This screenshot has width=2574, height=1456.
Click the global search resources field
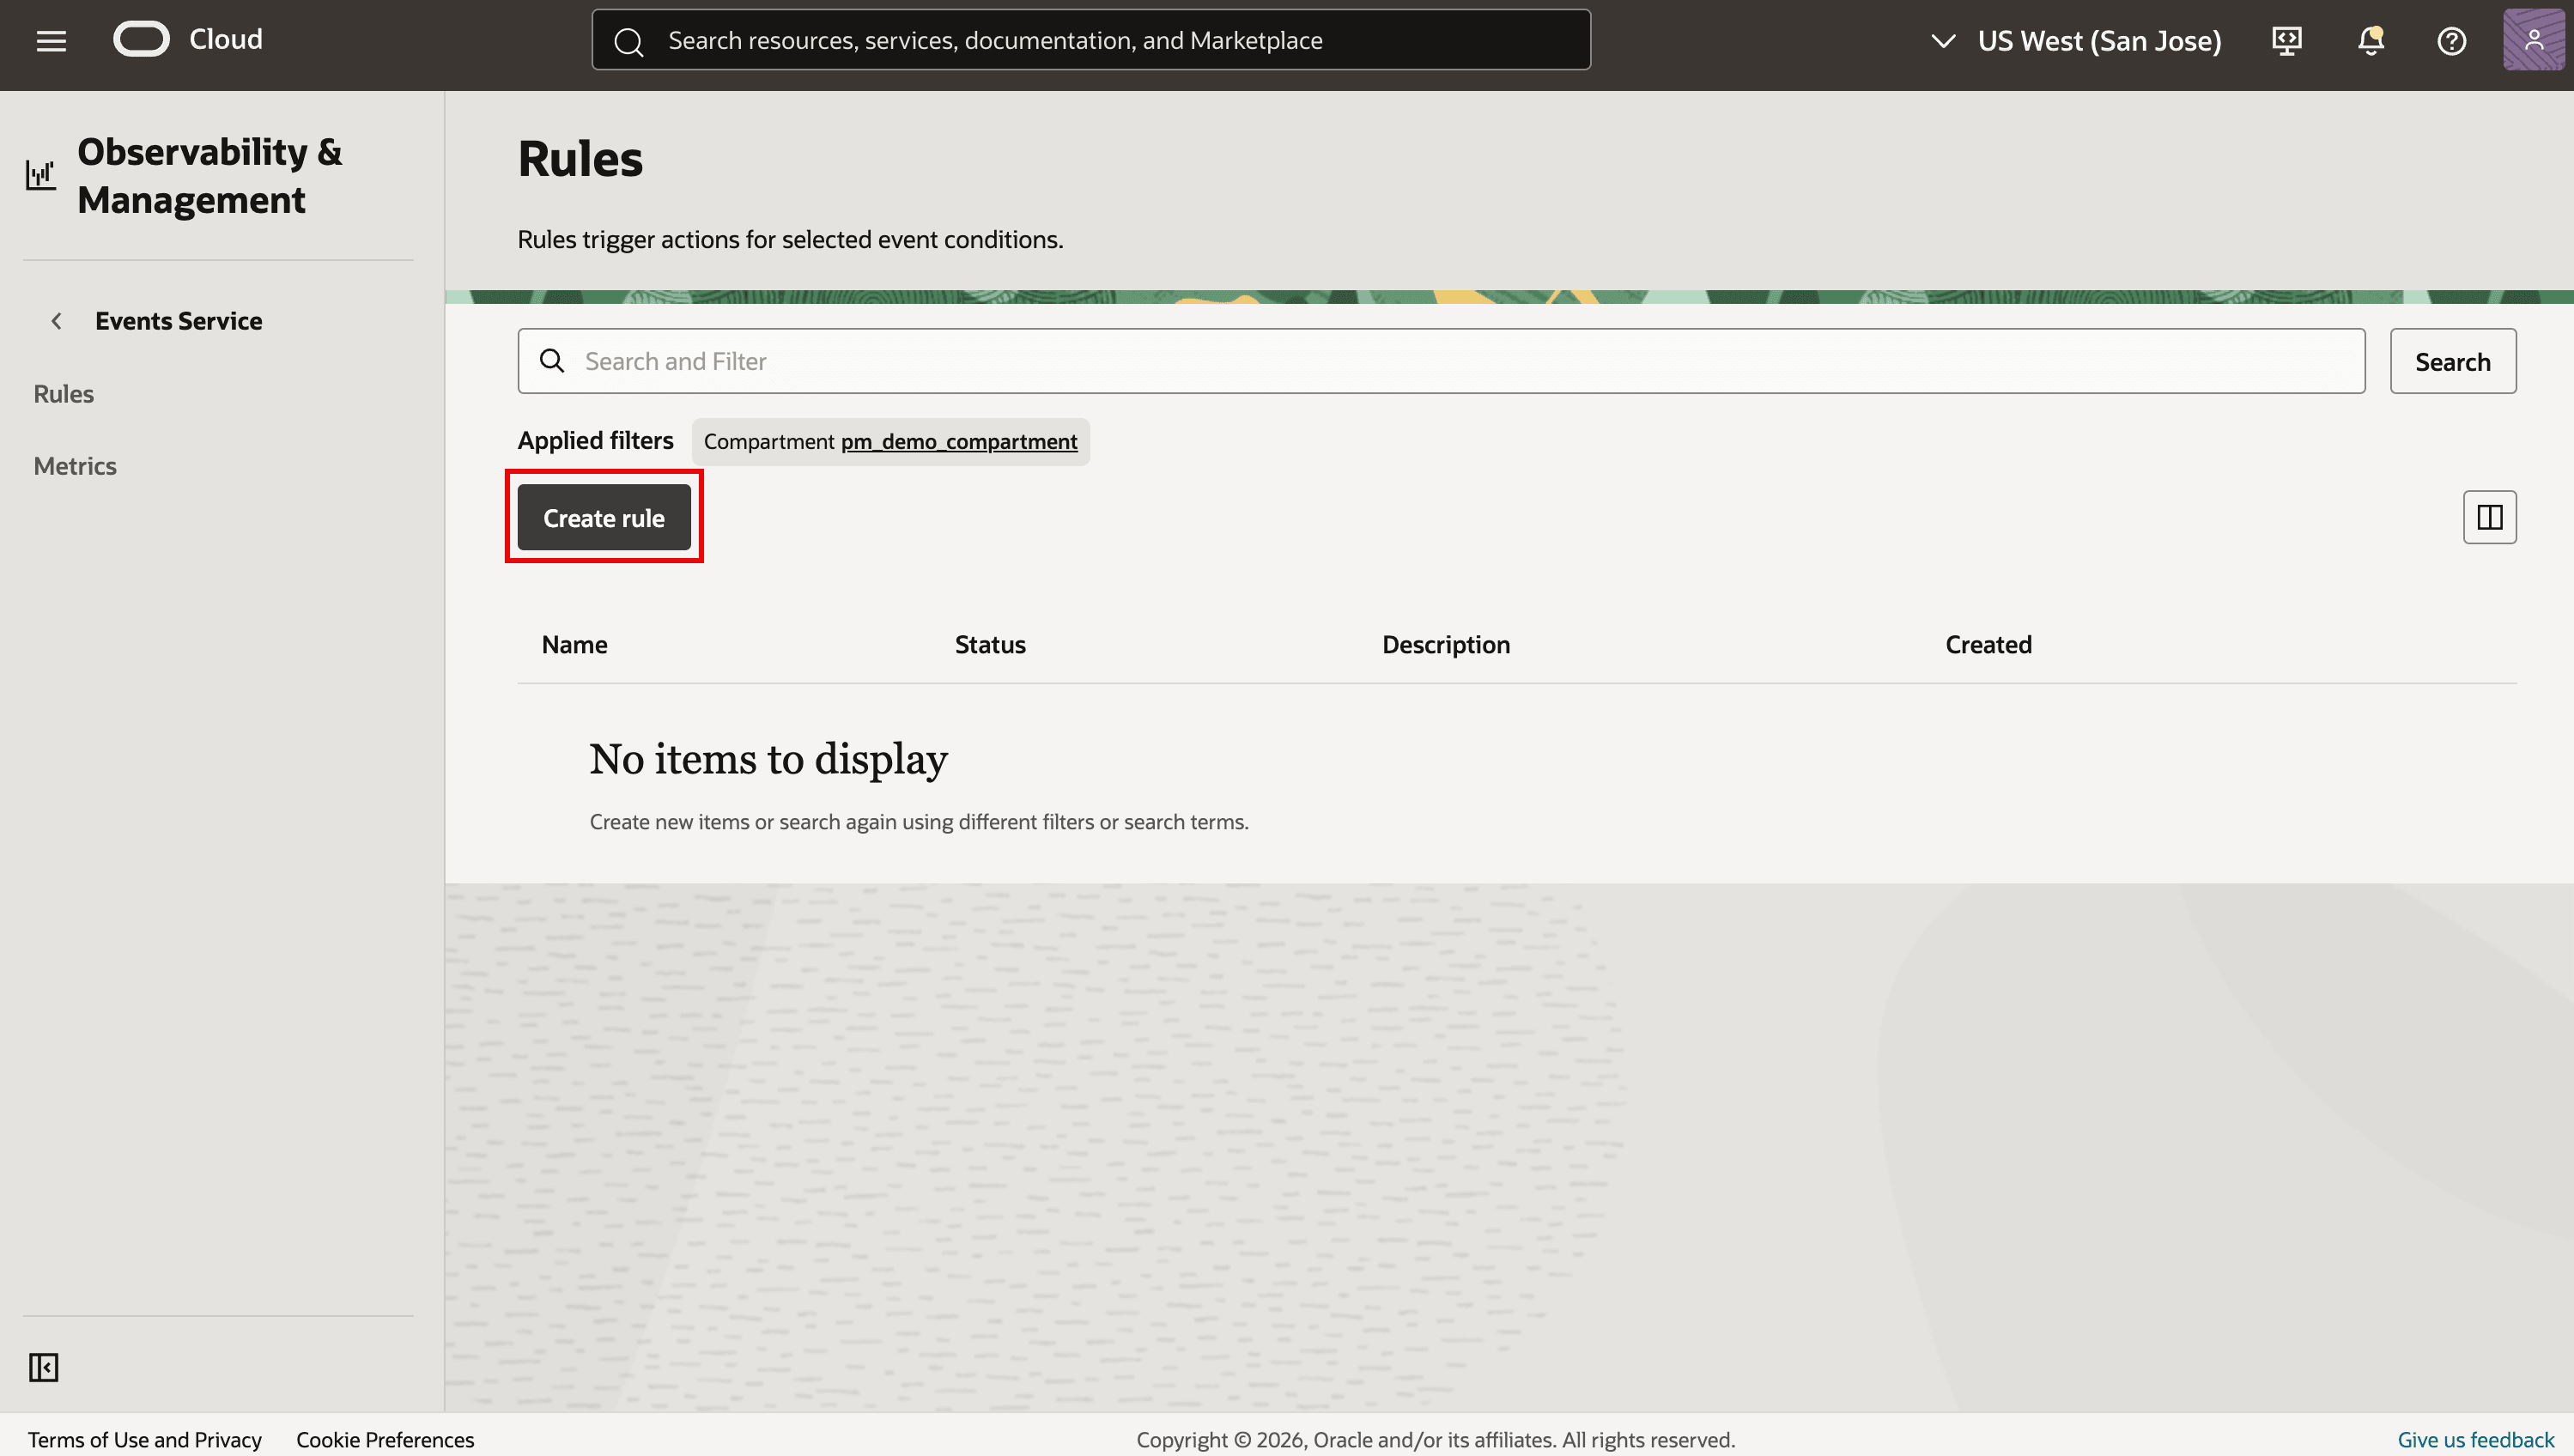1091,40
